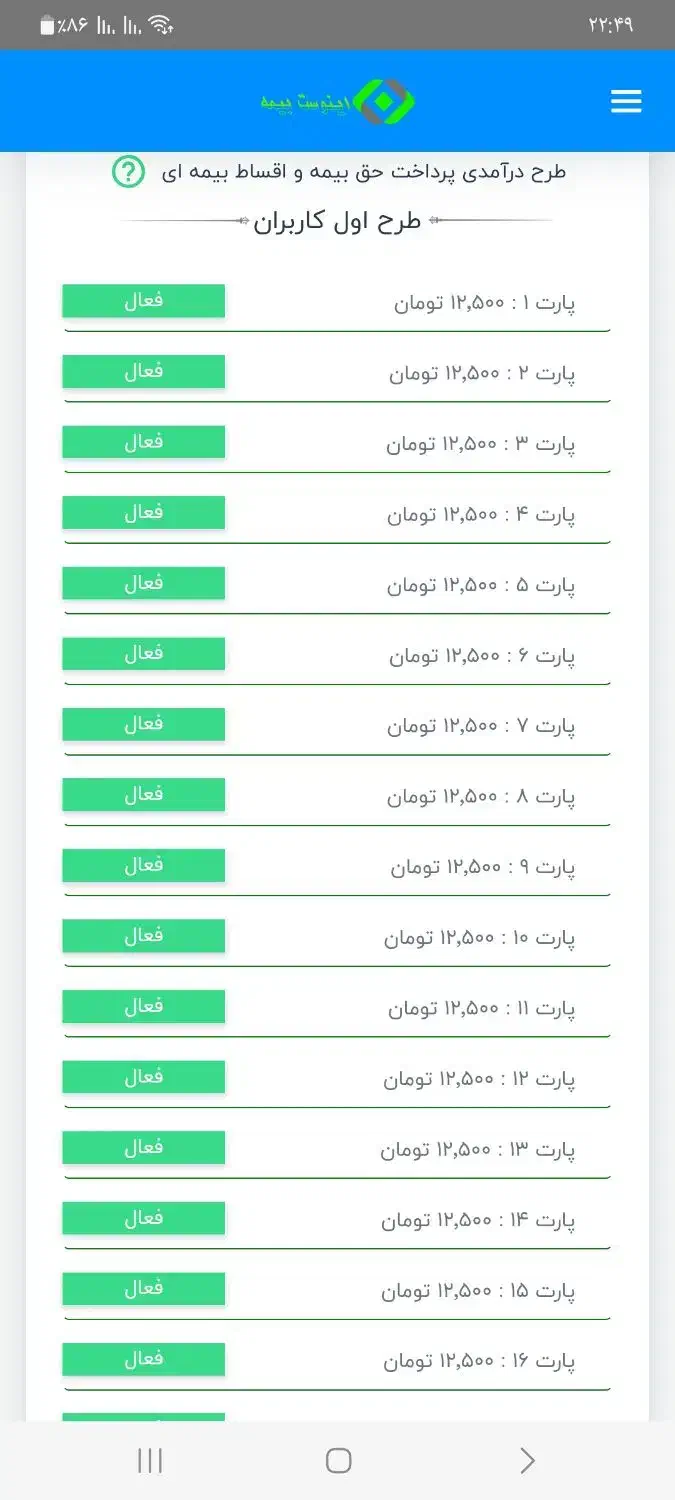Open the recent apps navigation button
The height and width of the screenshot is (1500, 675).
[148, 1460]
